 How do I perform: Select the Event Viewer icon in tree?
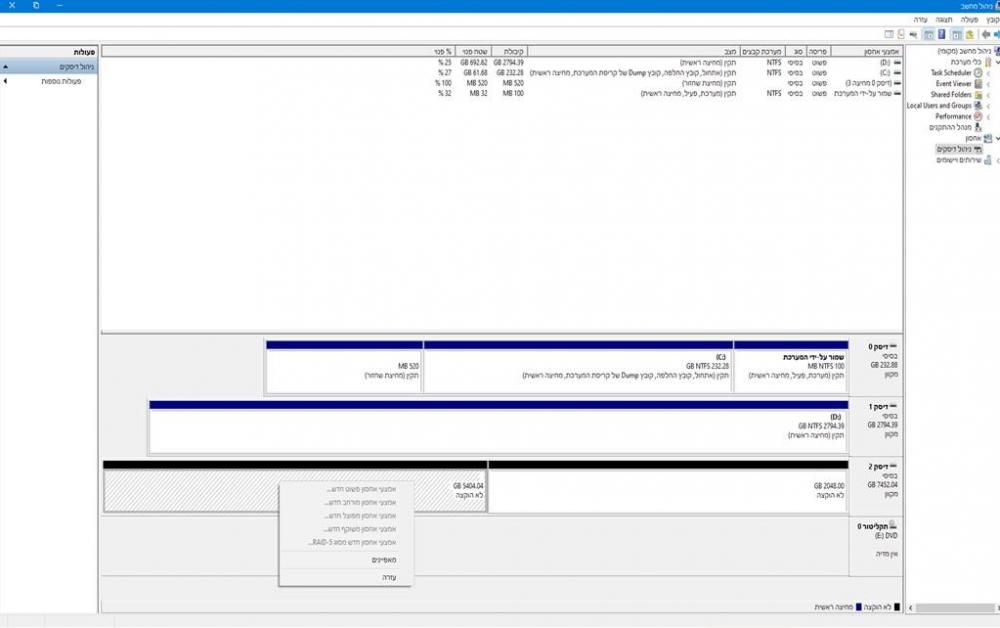[978, 84]
